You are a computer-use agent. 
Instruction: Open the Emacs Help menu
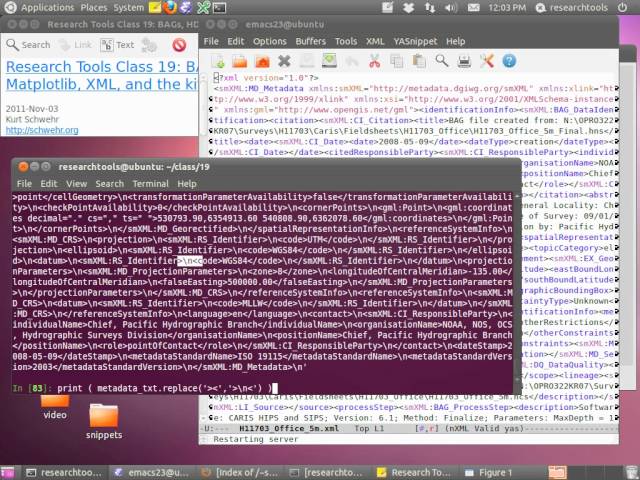tap(456, 41)
